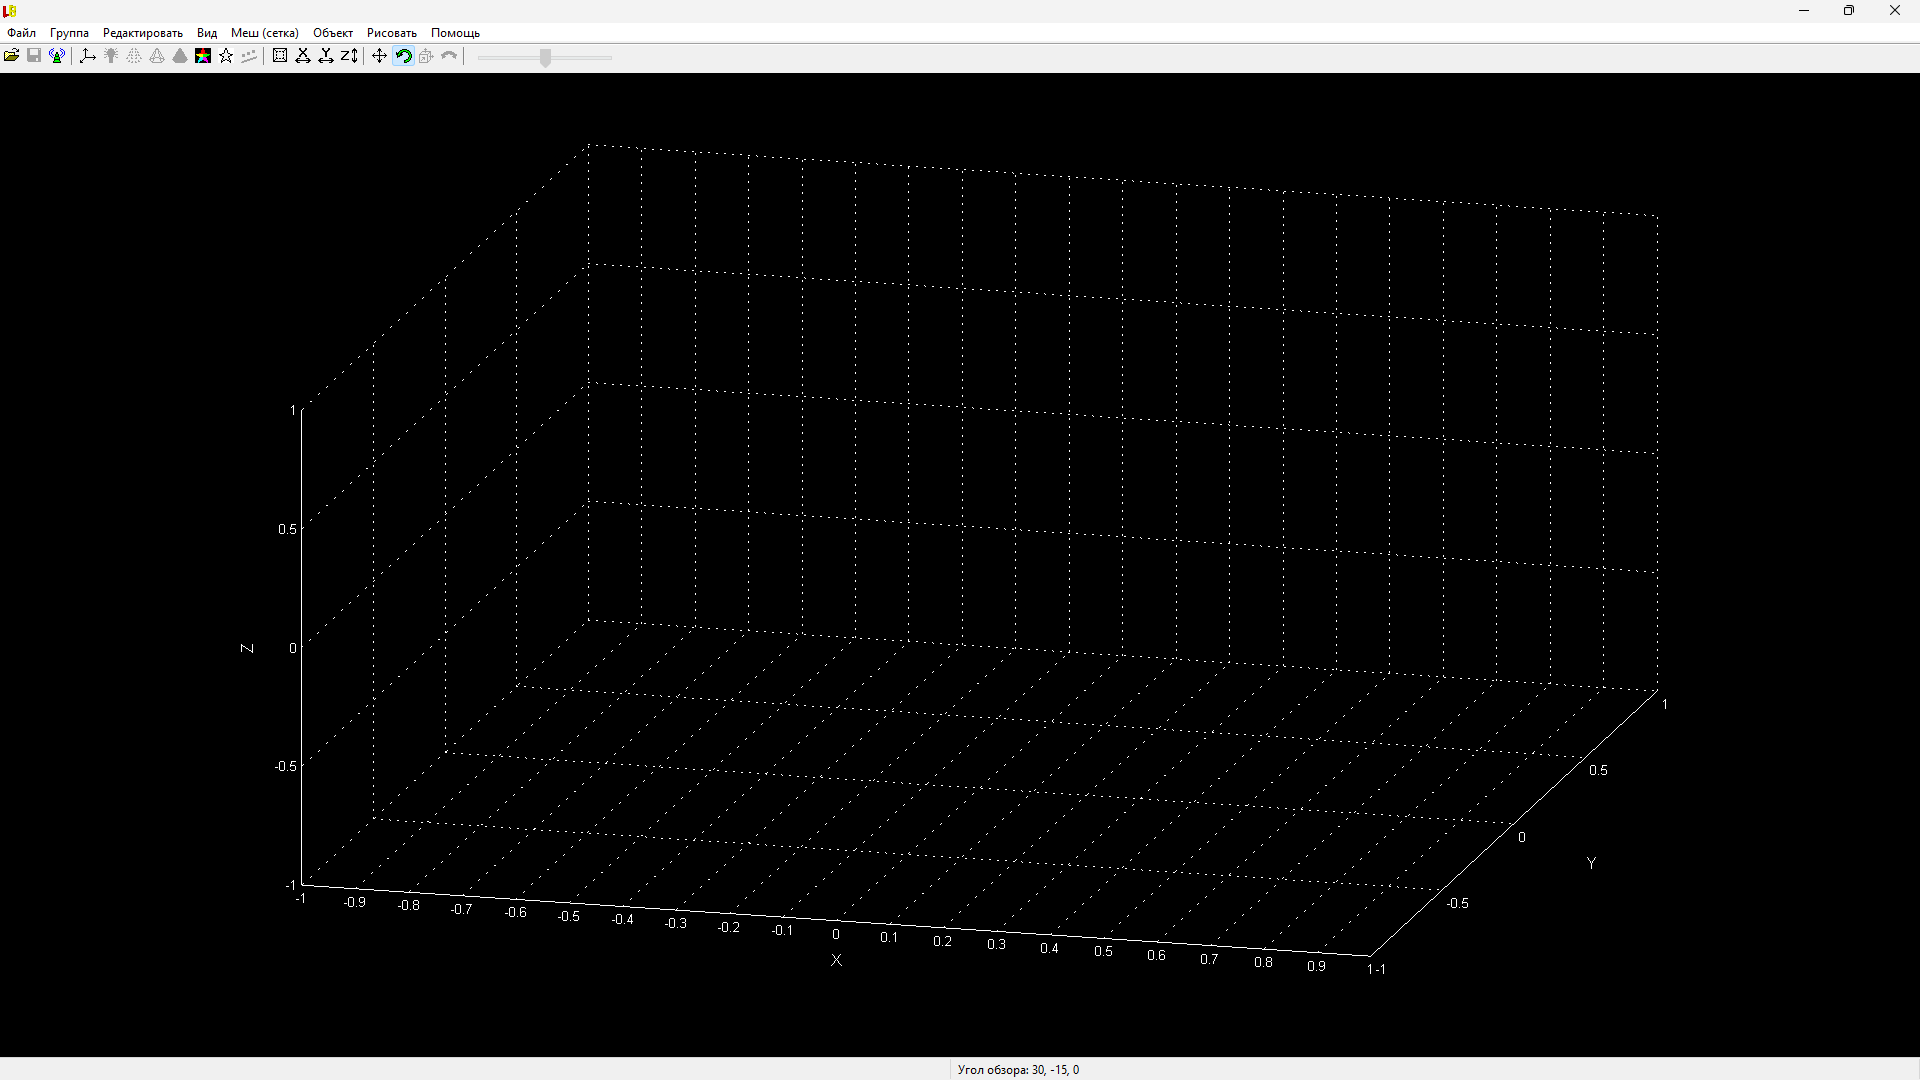Click the outlined star toolbar icon
Viewport: 1920px width, 1080px height.
[226, 56]
